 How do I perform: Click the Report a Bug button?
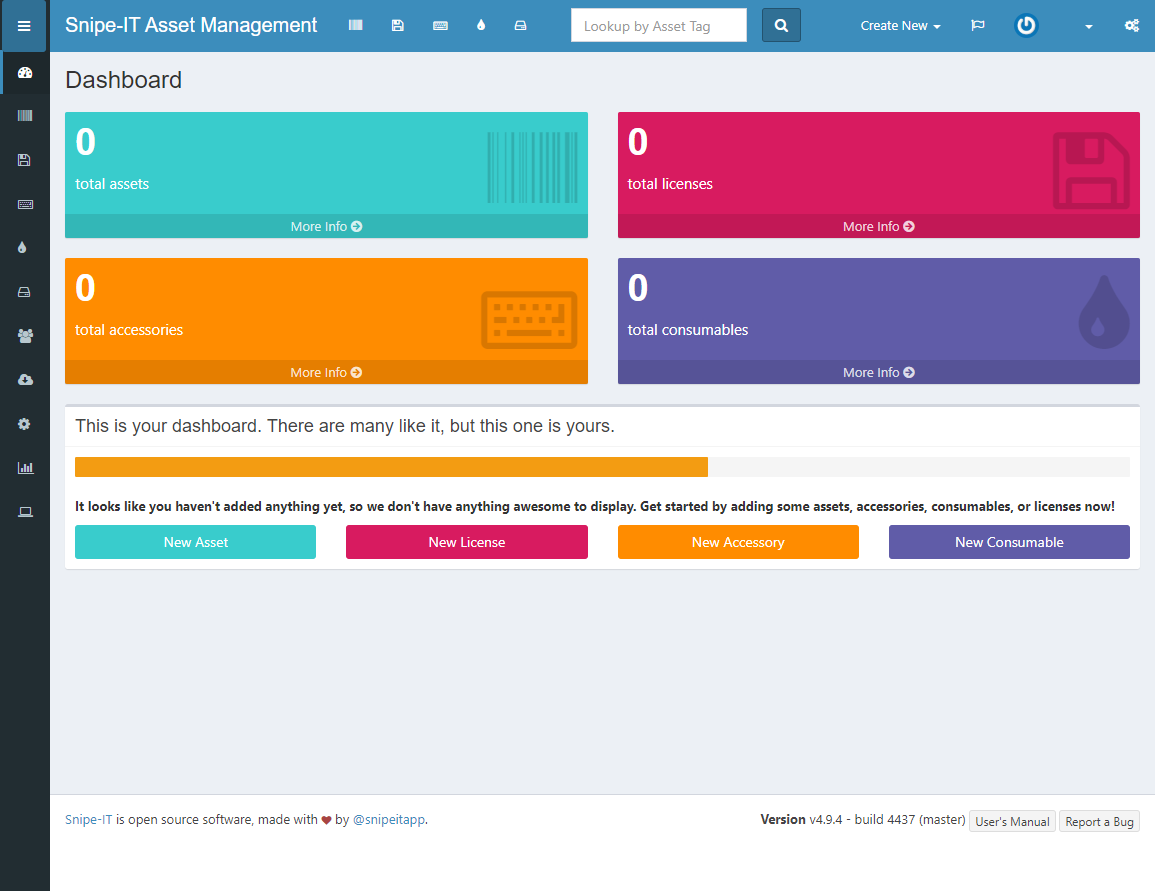pyautogui.click(x=1099, y=821)
